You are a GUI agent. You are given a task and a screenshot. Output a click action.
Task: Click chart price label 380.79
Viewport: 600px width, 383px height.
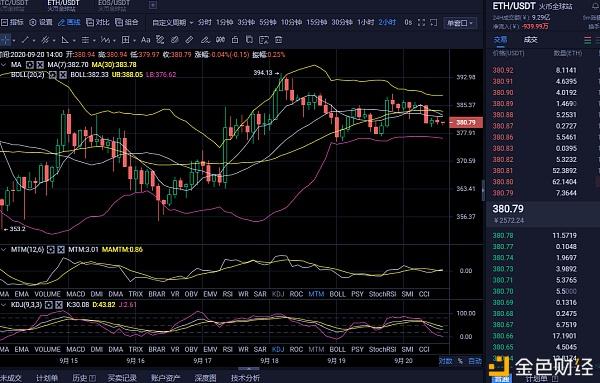(x=466, y=122)
